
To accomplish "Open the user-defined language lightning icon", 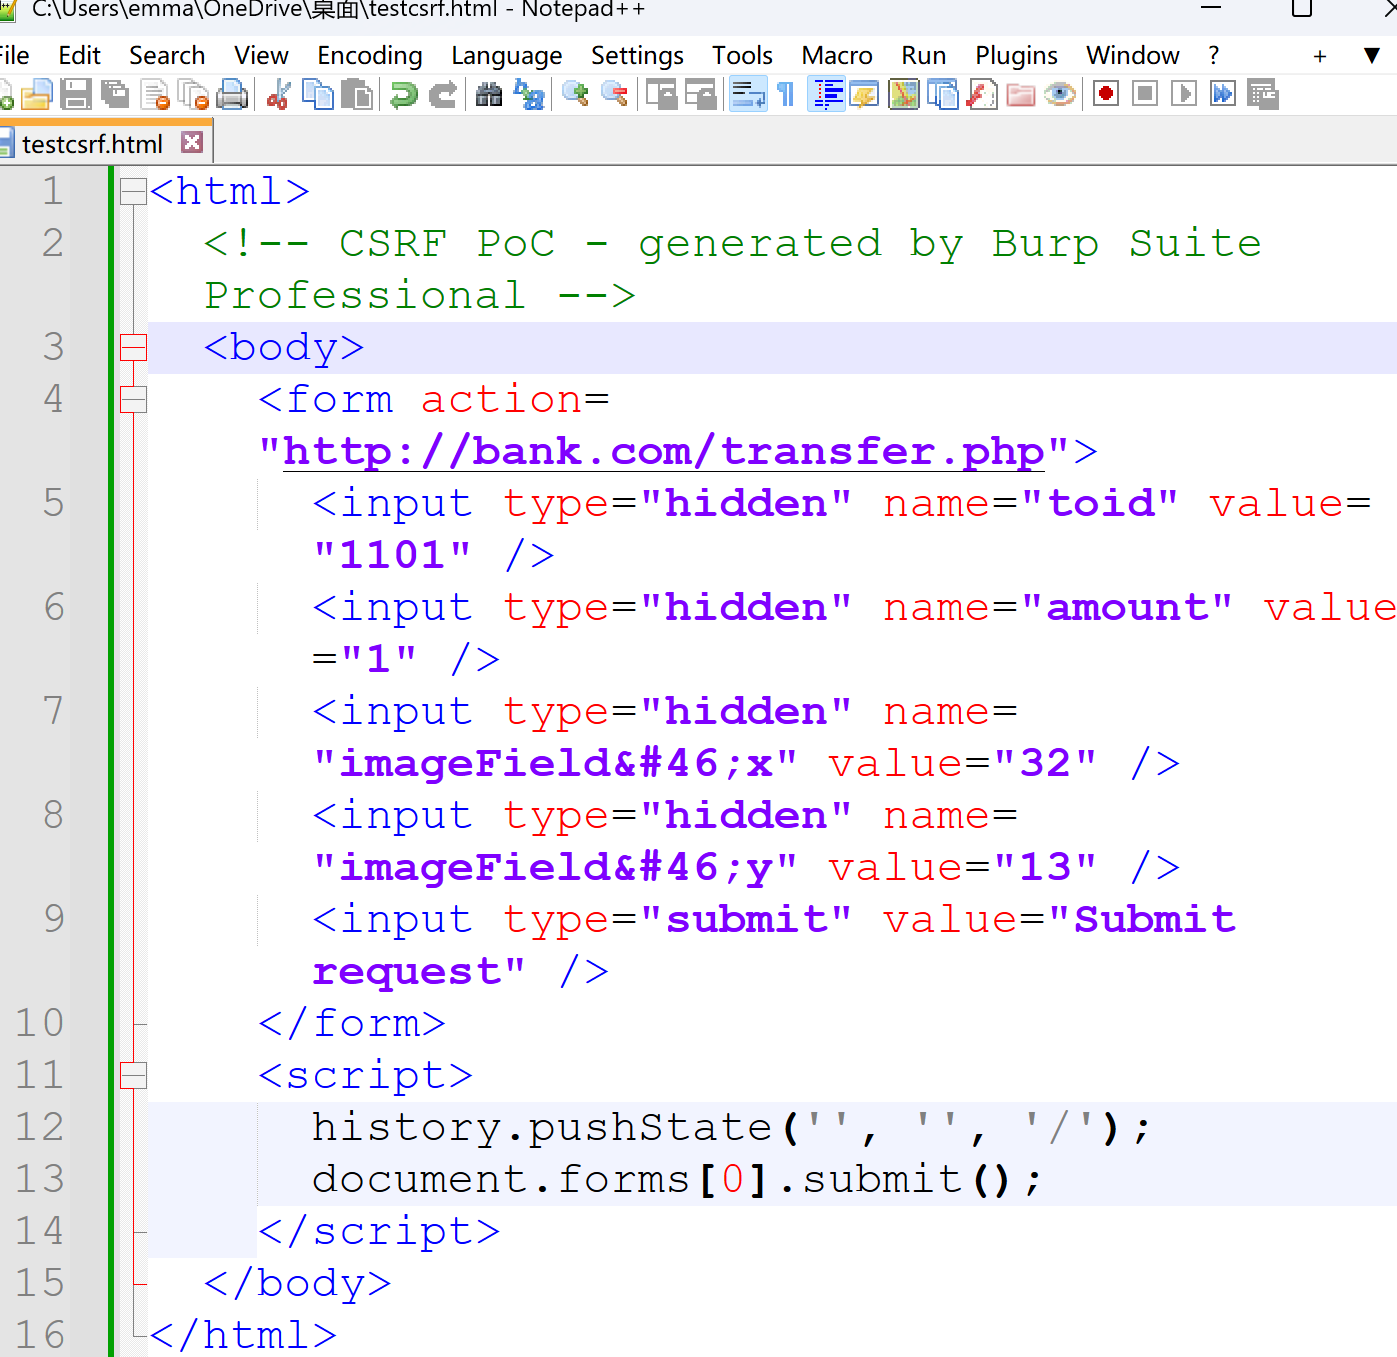I will (865, 95).
